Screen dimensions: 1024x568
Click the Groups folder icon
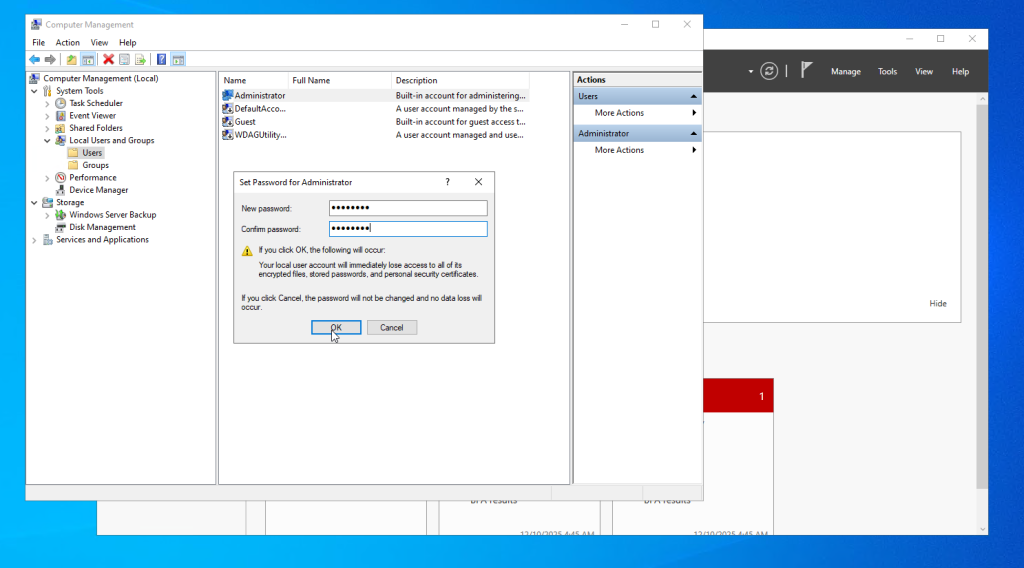click(x=73, y=165)
